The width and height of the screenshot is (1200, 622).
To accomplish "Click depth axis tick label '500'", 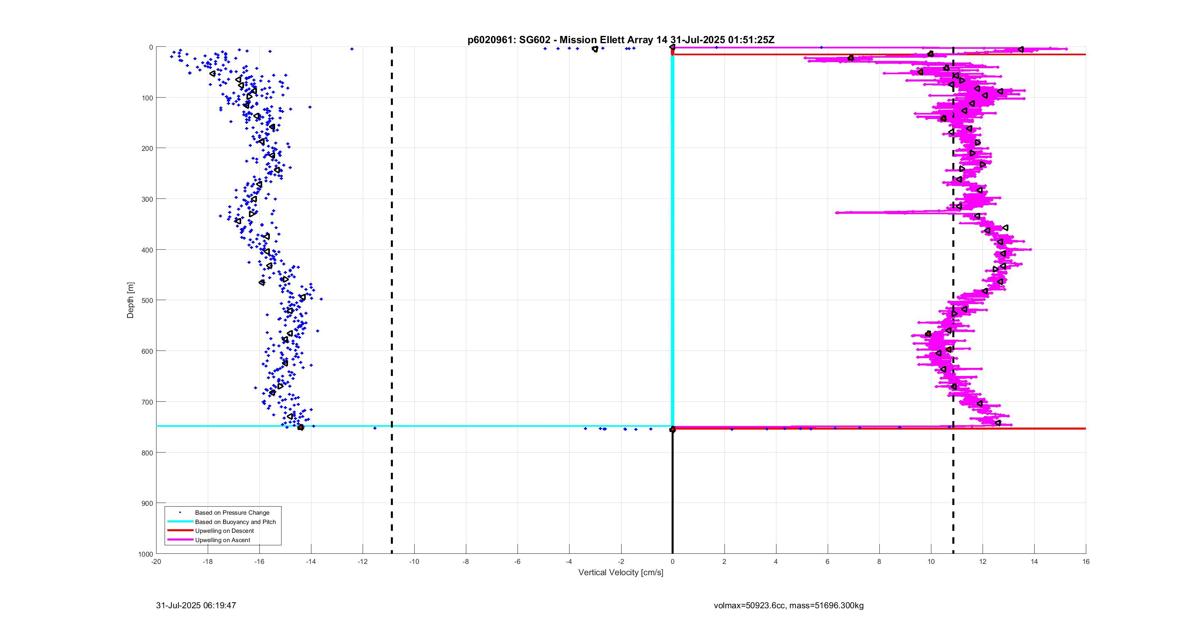I will click(146, 300).
